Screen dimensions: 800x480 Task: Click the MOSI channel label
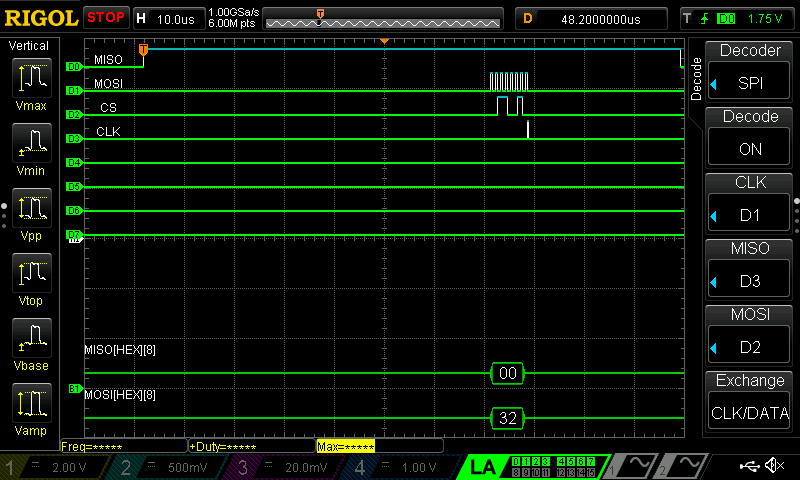point(108,84)
